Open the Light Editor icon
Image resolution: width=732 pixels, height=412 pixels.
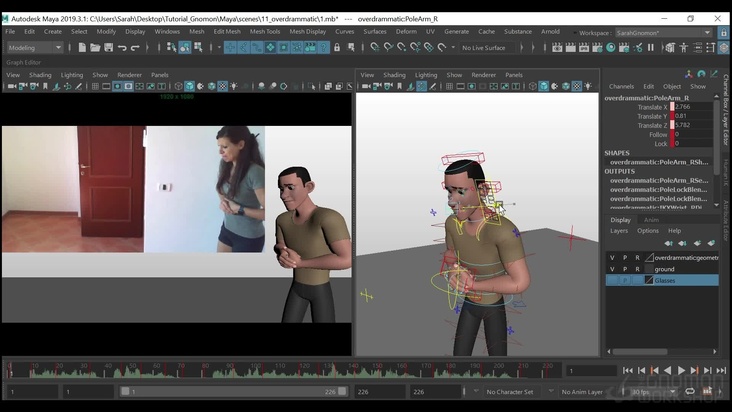(637, 48)
